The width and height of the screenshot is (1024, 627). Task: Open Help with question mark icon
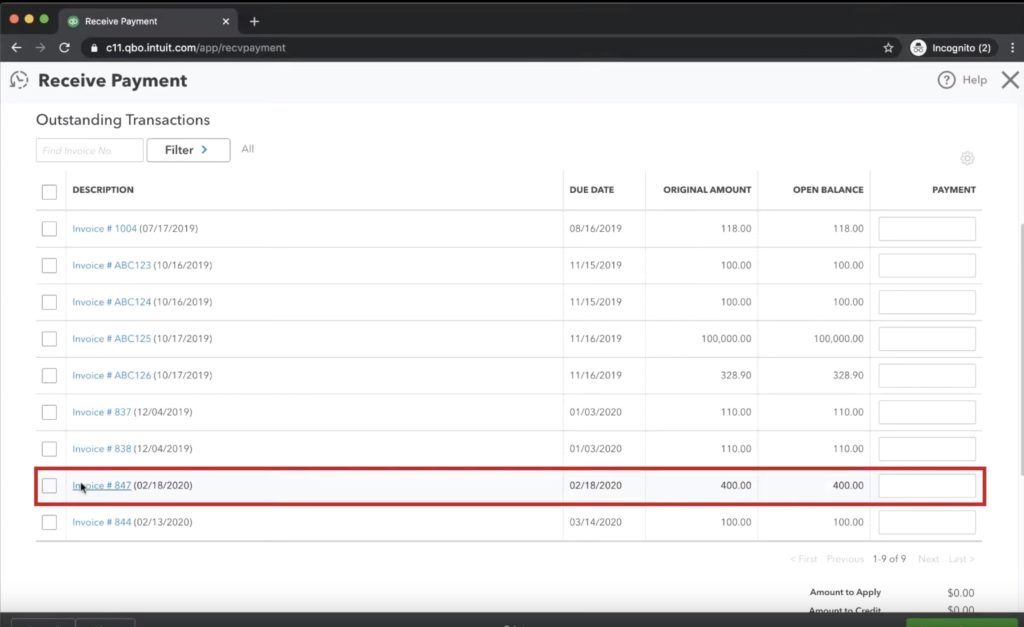946,80
